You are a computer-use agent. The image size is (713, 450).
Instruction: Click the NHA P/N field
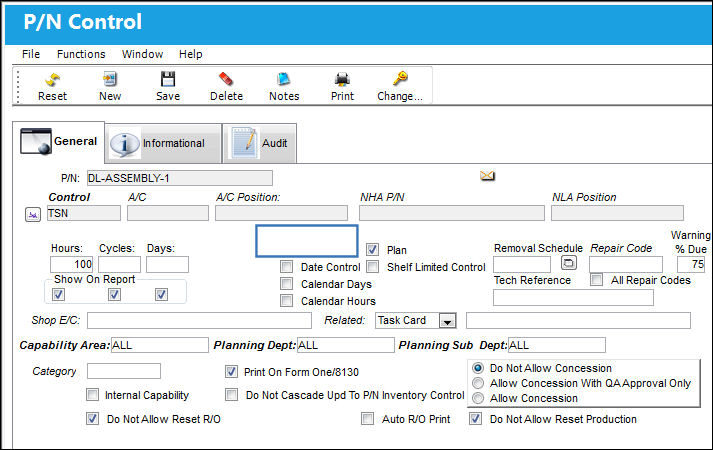tap(452, 213)
